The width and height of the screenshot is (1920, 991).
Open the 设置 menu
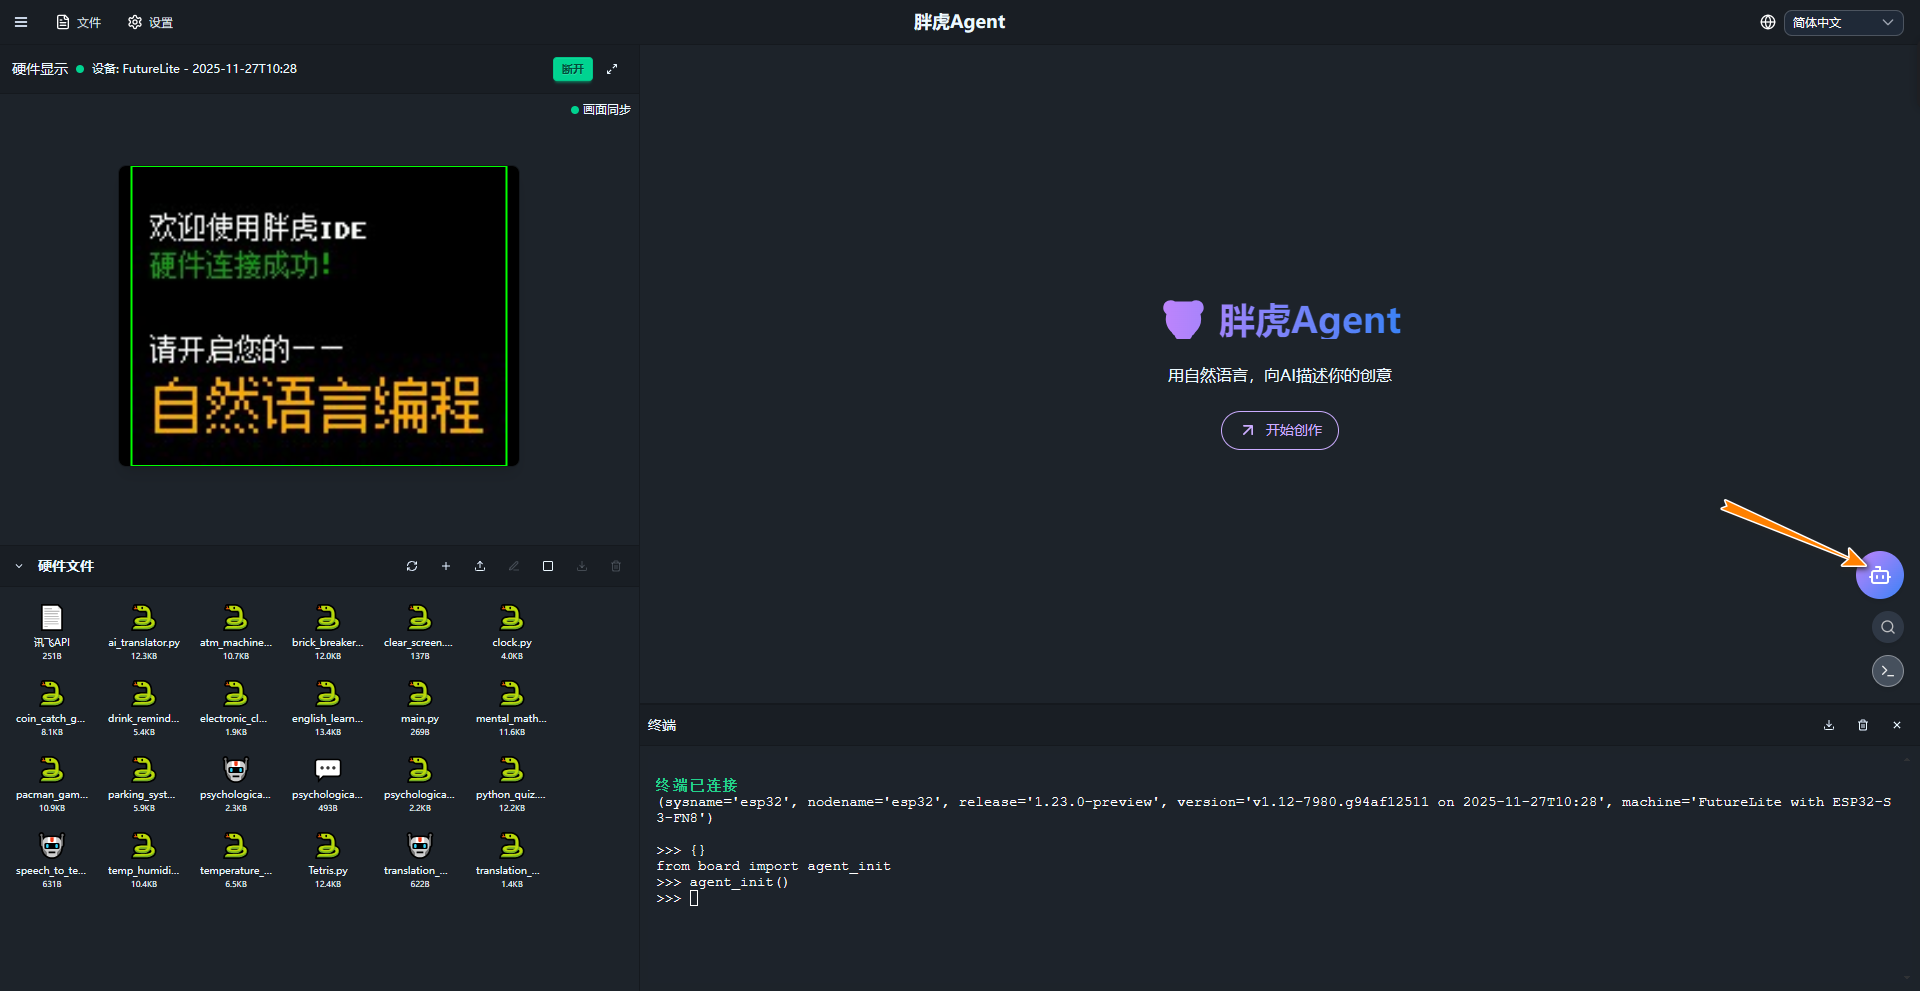click(151, 22)
